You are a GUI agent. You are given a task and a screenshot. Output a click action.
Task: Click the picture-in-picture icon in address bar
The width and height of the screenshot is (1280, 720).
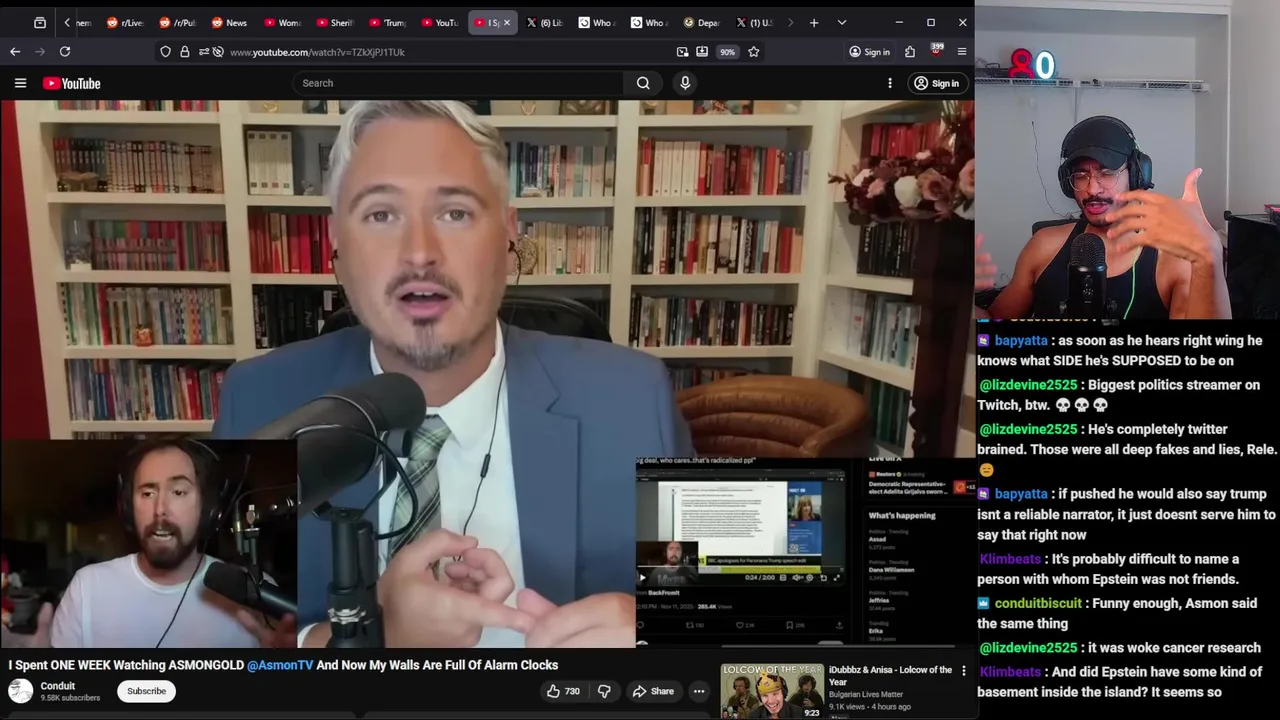coord(682,52)
